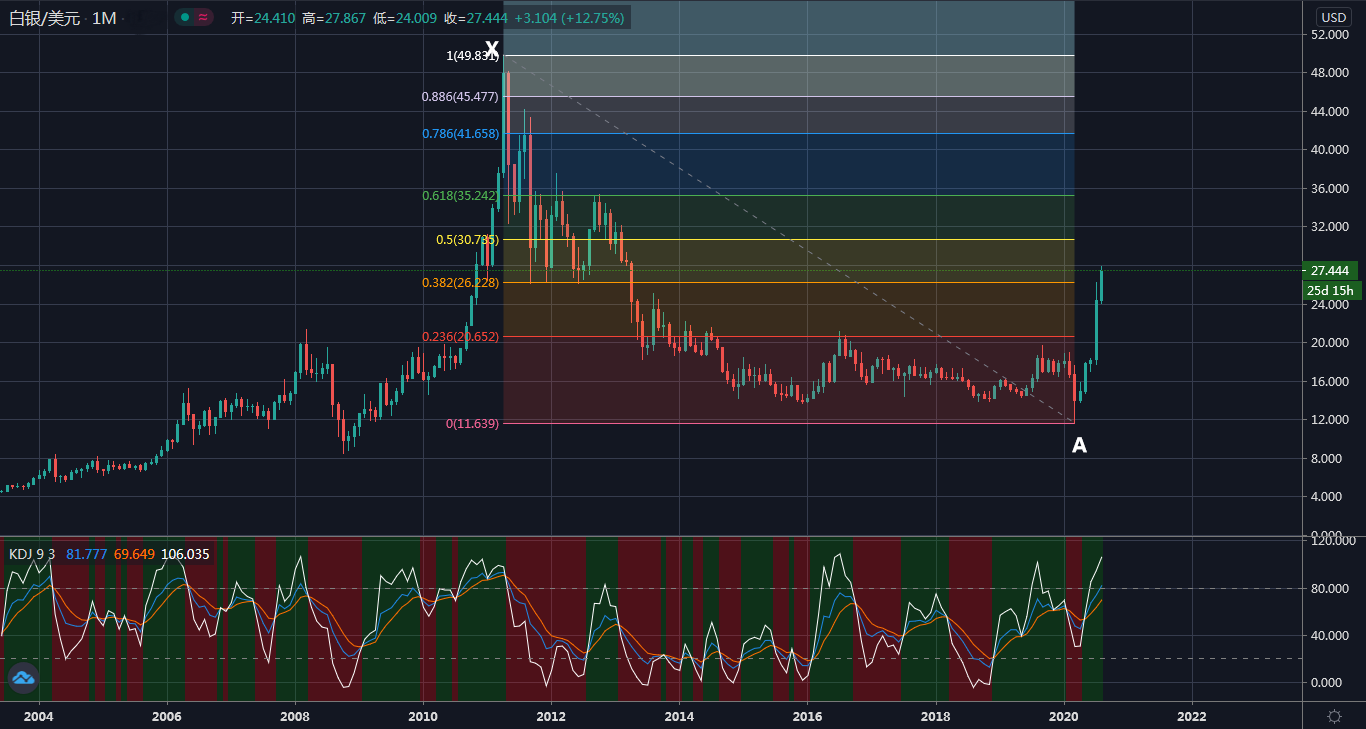Select the A text annotation on chart
The width and height of the screenshot is (1366, 729).
(x=1079, y=446)
